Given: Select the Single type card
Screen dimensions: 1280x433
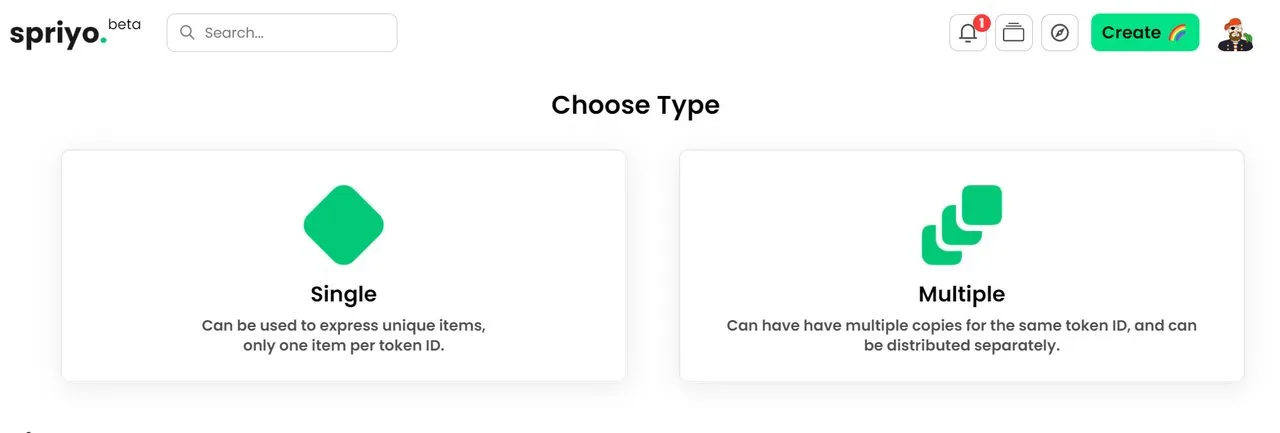Looking at the screenshot, I should click(x=344, y=266).
